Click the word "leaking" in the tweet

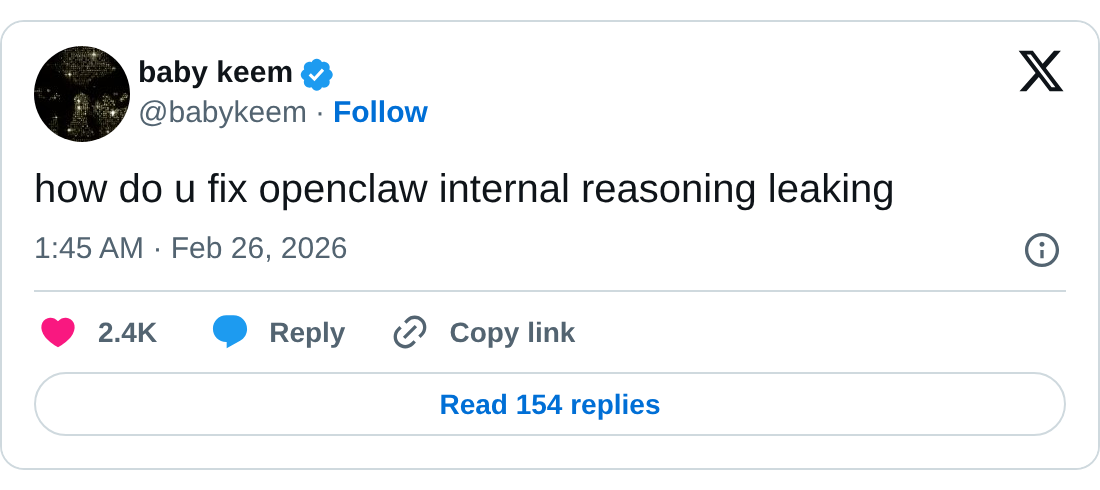(x=830, y=190)
